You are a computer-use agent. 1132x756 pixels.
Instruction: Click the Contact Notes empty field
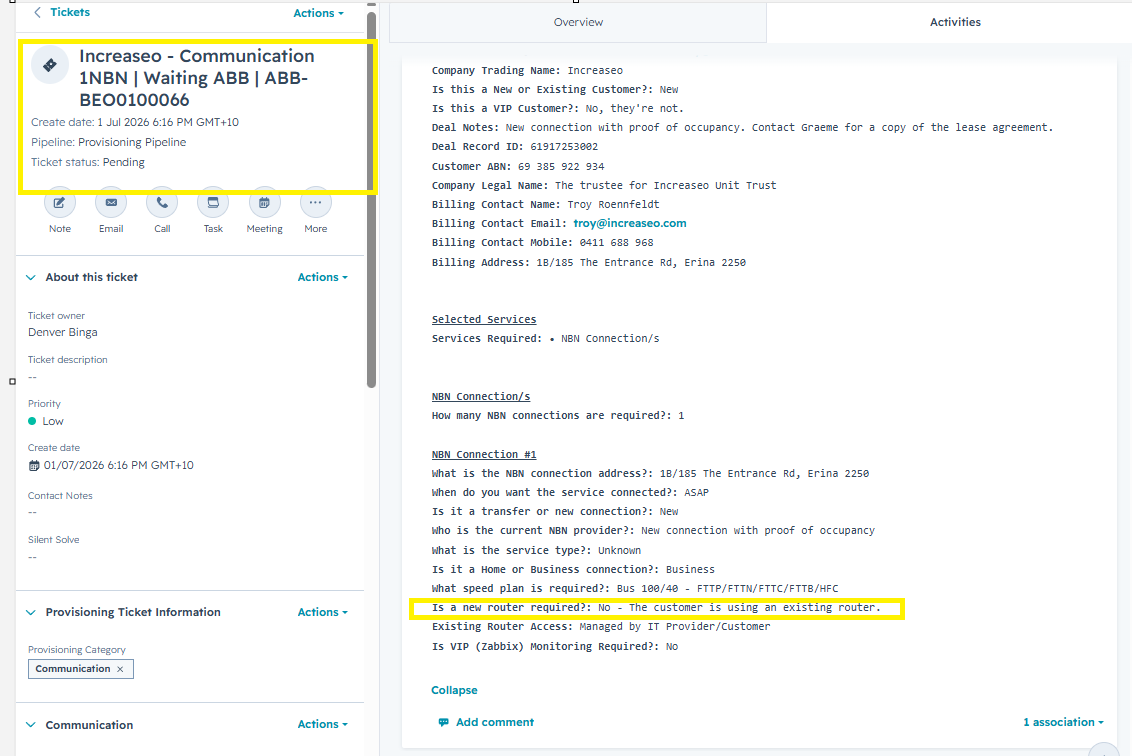point(32,513)
